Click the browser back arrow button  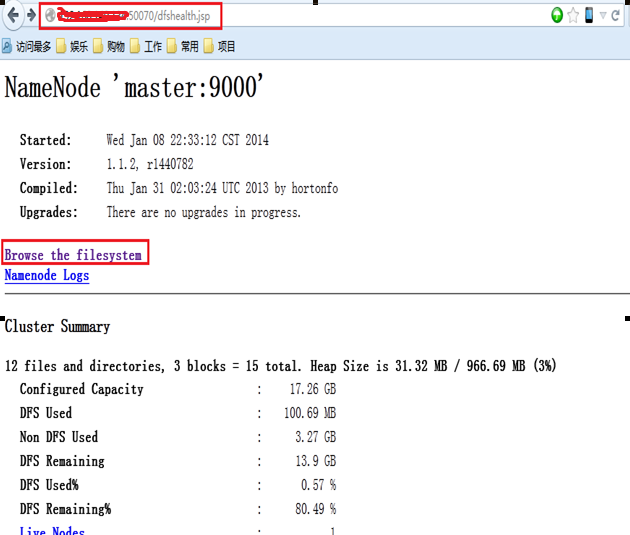coord(13,15)
